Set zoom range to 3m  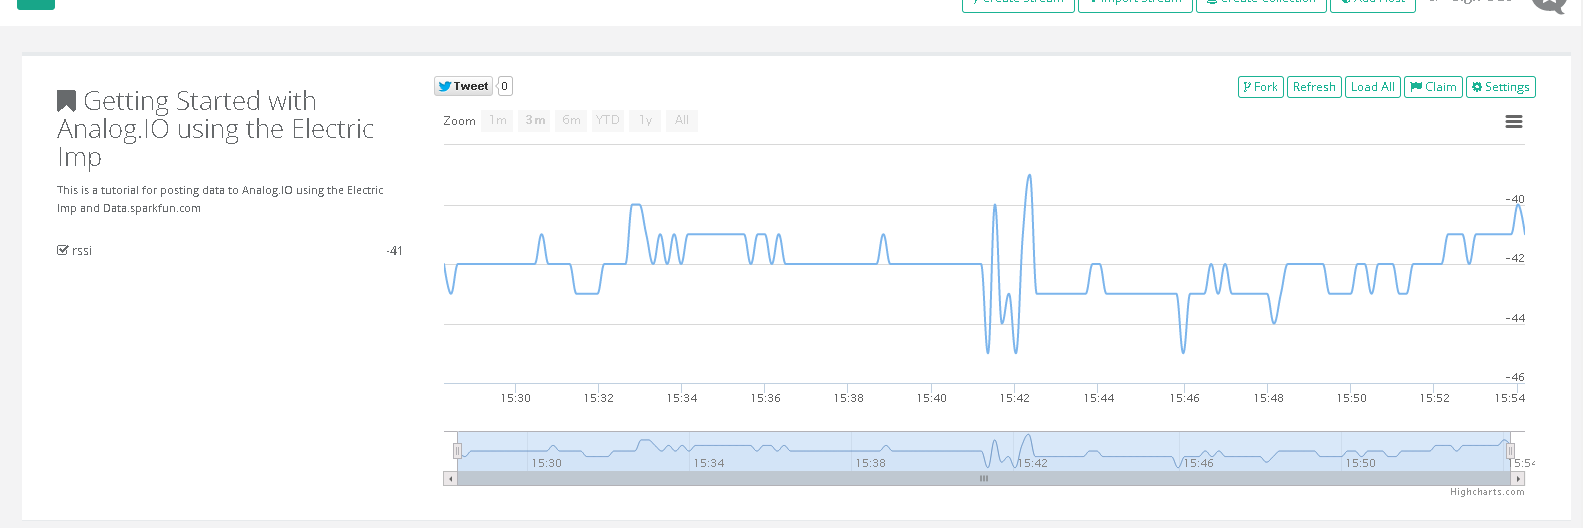(535, 120)
